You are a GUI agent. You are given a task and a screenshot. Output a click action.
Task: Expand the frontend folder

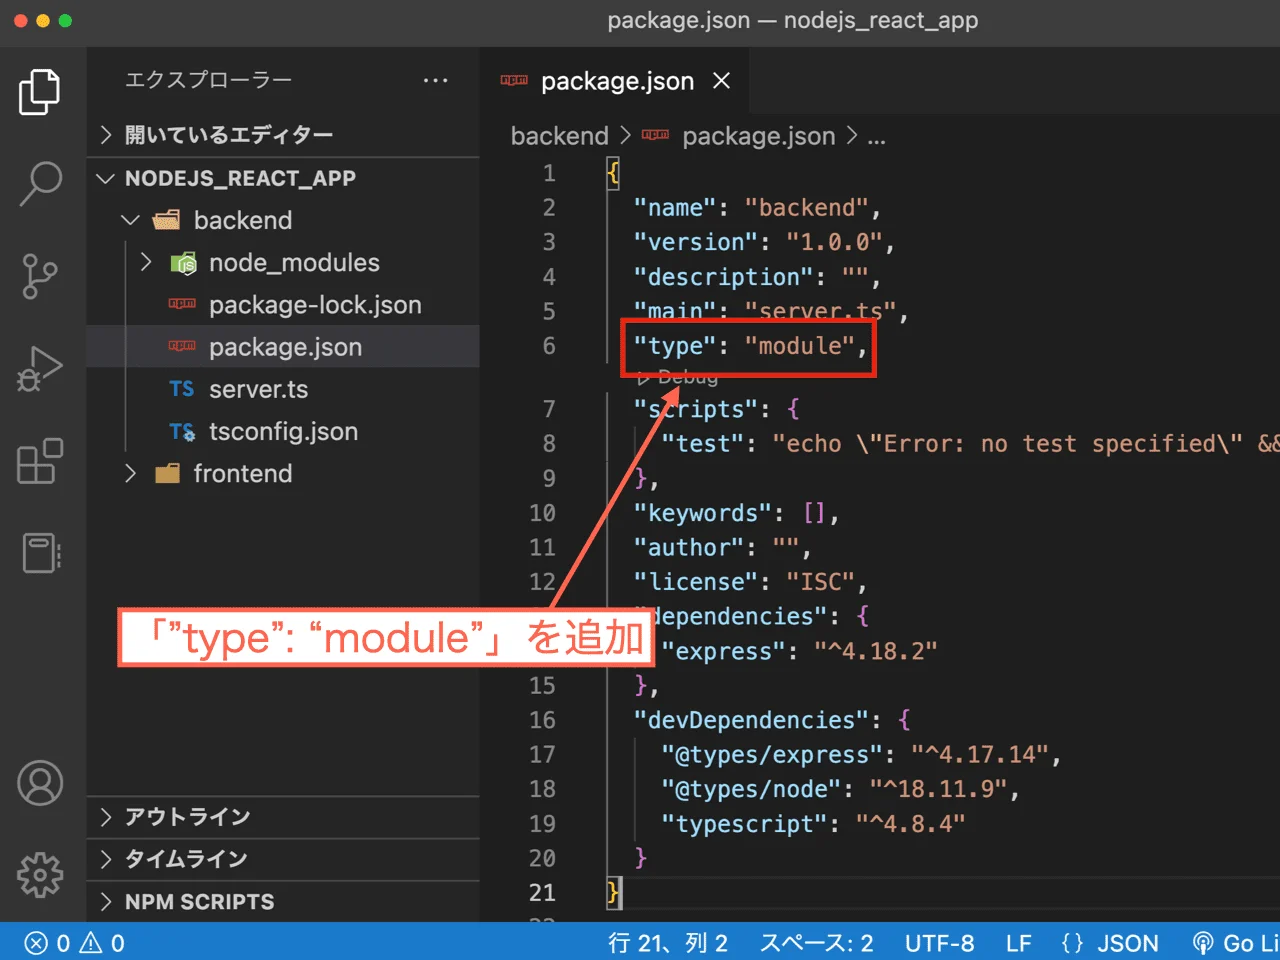click(243, 473)
